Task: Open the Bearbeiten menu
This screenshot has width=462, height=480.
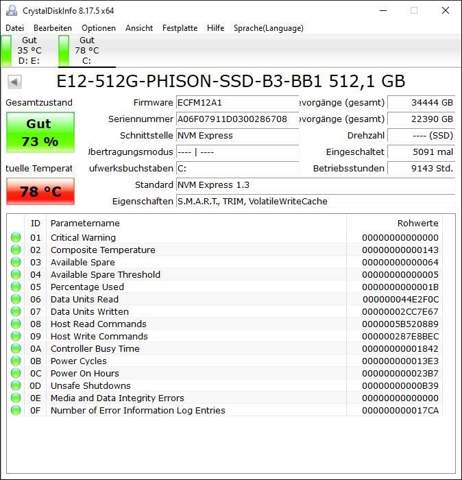Action: point(53,28)
